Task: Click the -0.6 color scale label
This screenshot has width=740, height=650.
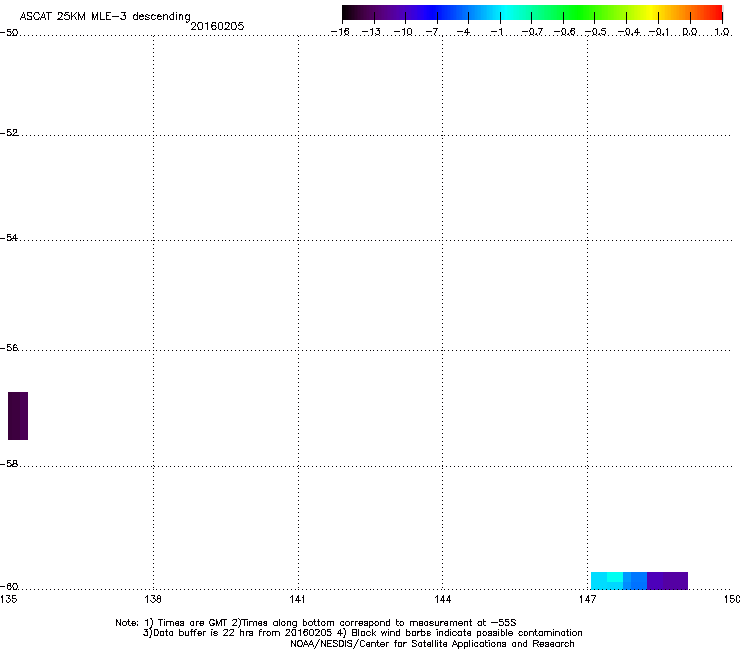Action: [564, 32]
